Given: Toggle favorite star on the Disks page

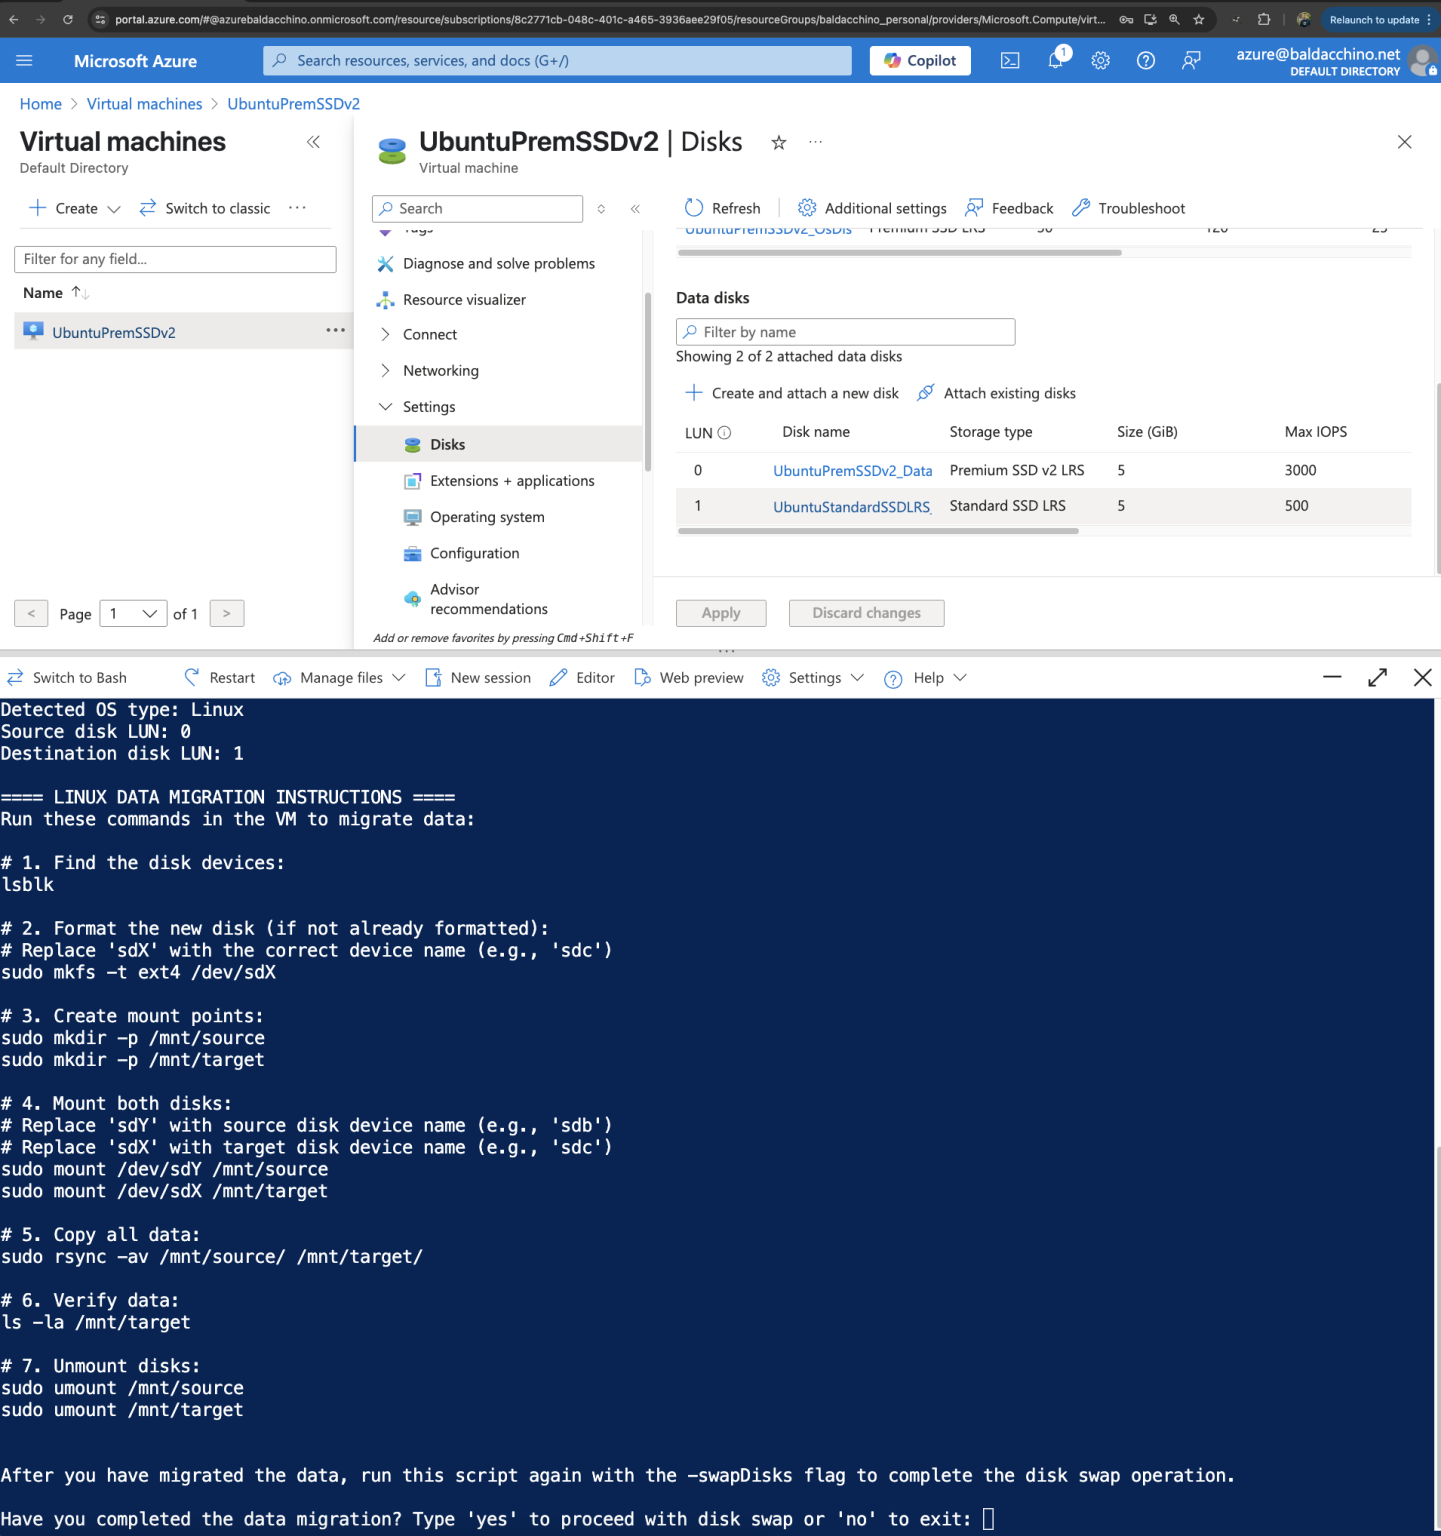Looking at the screenshot, I should (x=778, y=143).
